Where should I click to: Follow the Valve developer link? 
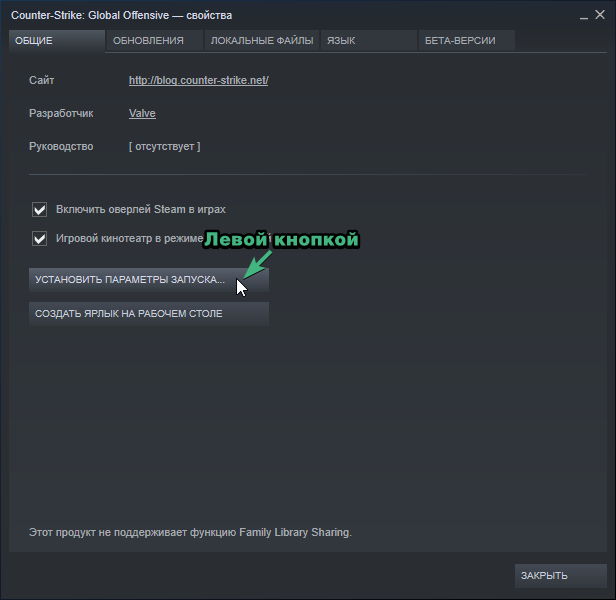pos(142,114)
